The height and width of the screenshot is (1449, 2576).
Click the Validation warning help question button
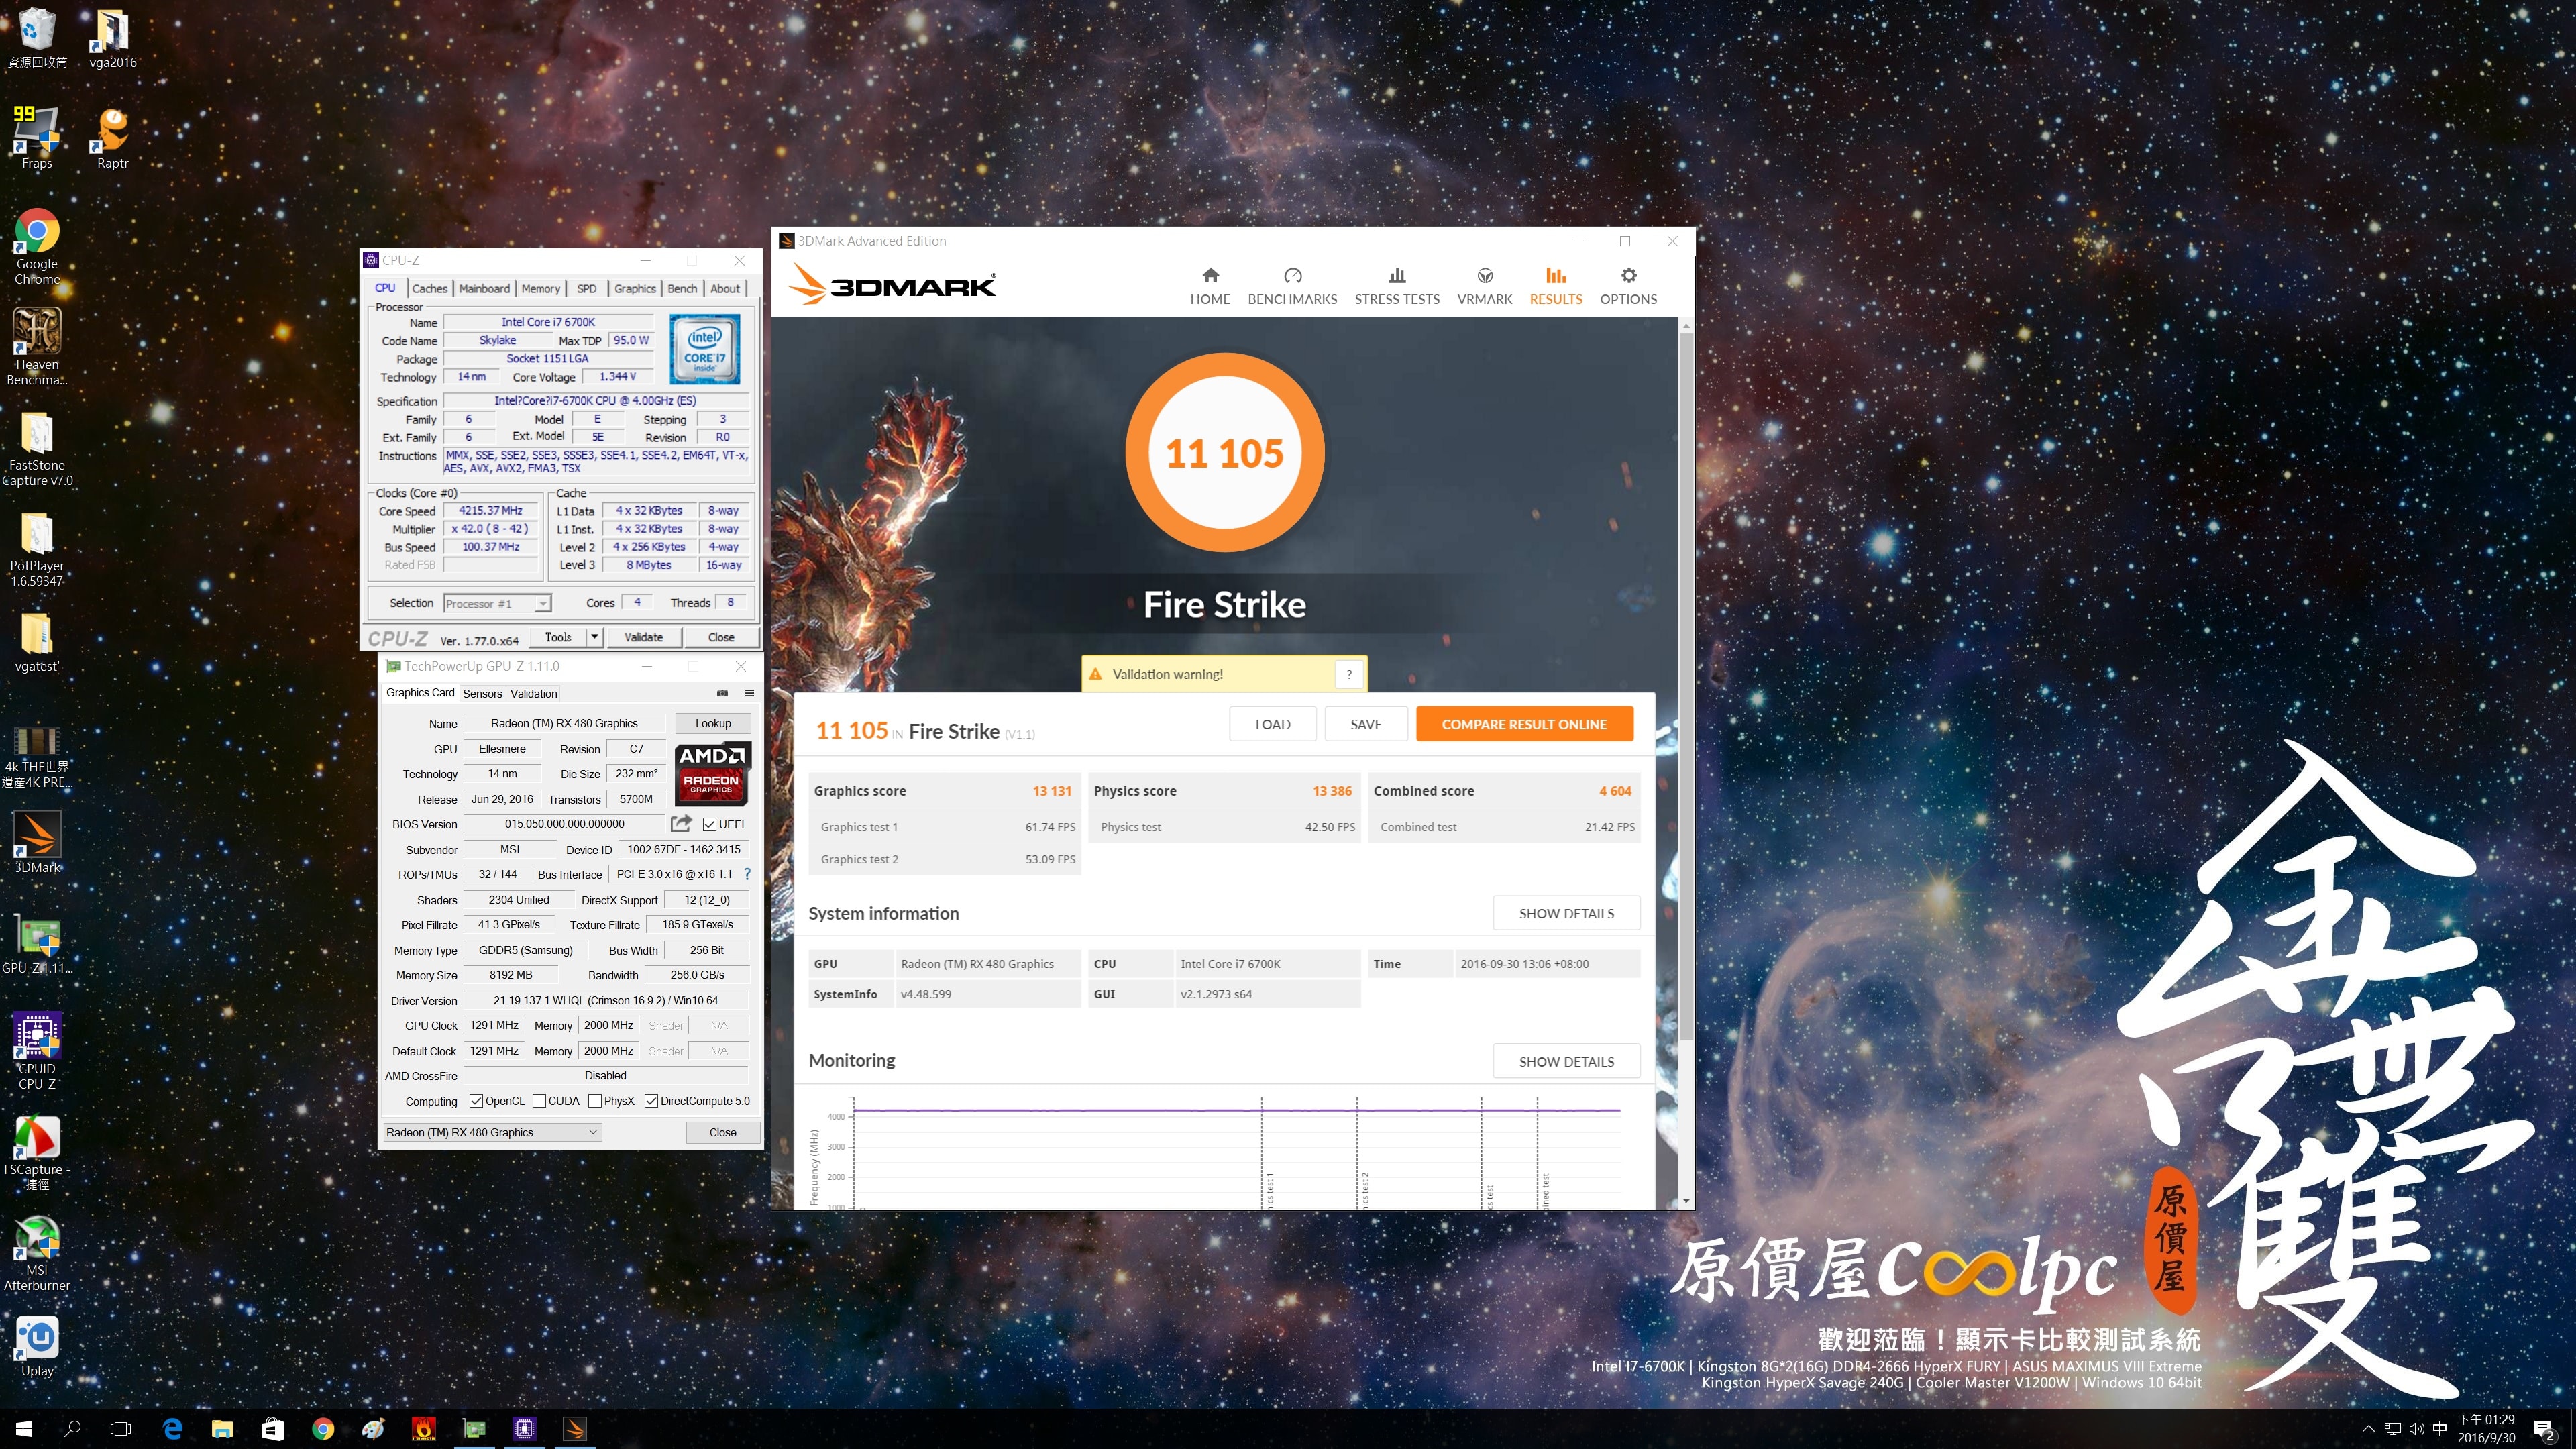point(1349,674)
